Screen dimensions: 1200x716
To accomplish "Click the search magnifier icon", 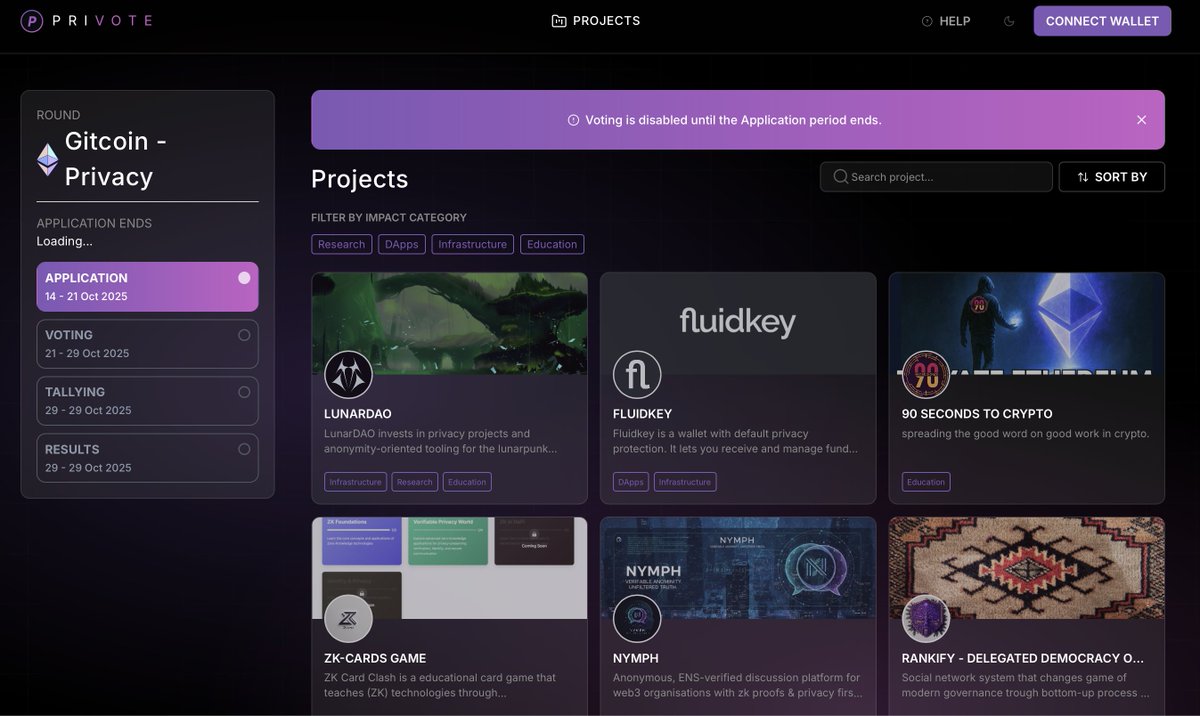I will click(x=841, y=177).
